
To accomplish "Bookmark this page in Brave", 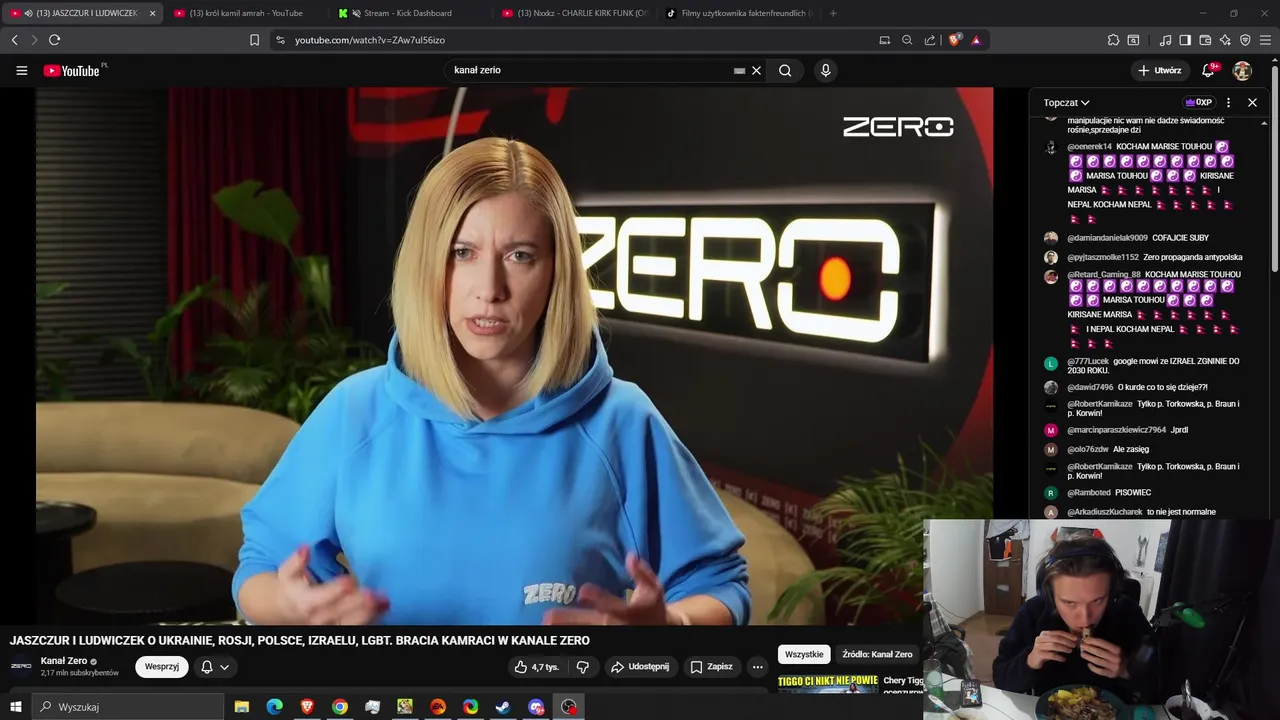I will click(254, 40).
